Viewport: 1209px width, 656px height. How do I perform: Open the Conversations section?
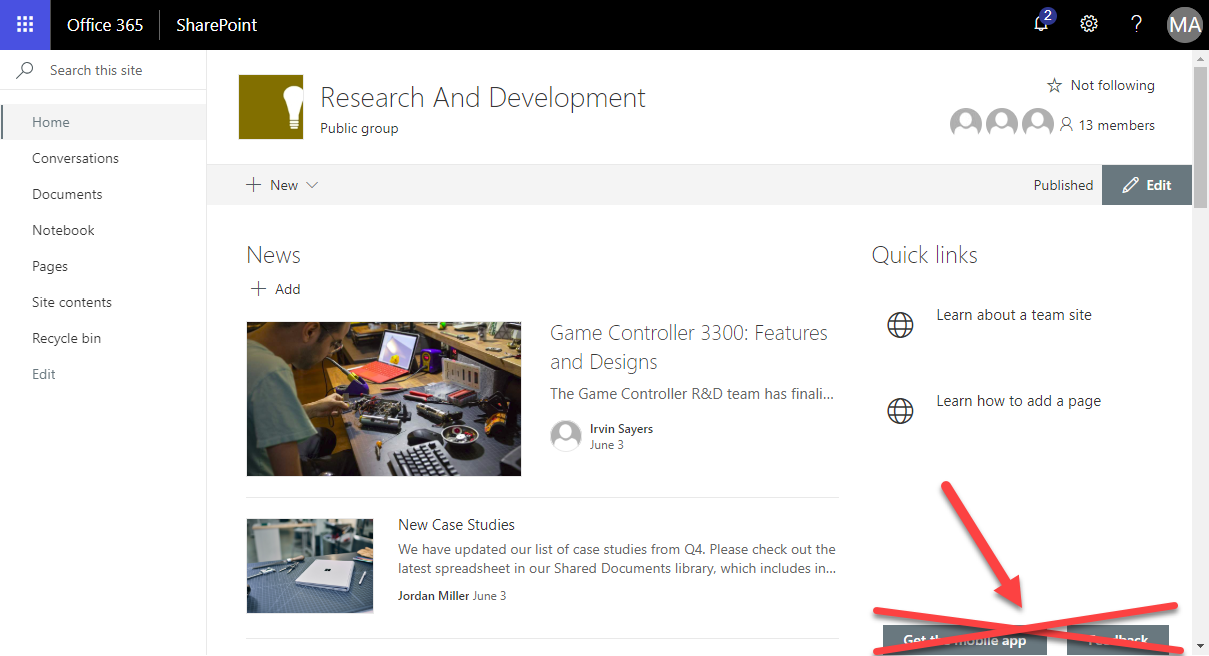(x=76, y=157)
